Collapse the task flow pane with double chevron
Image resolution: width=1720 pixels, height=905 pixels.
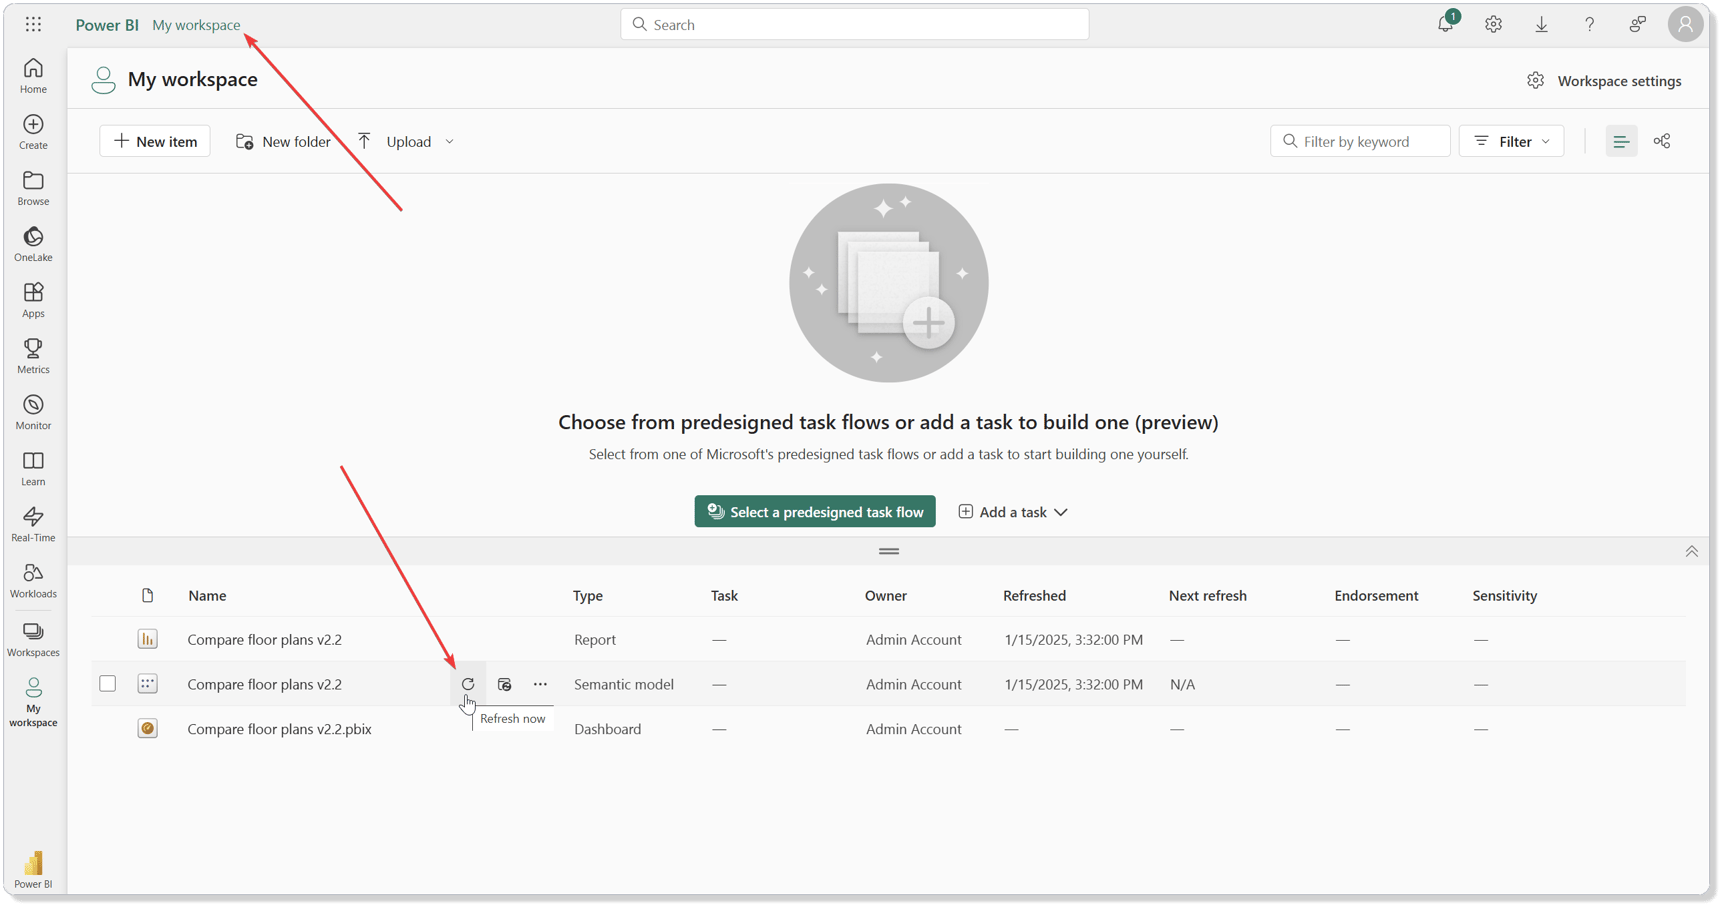(x=1691, y=552)
